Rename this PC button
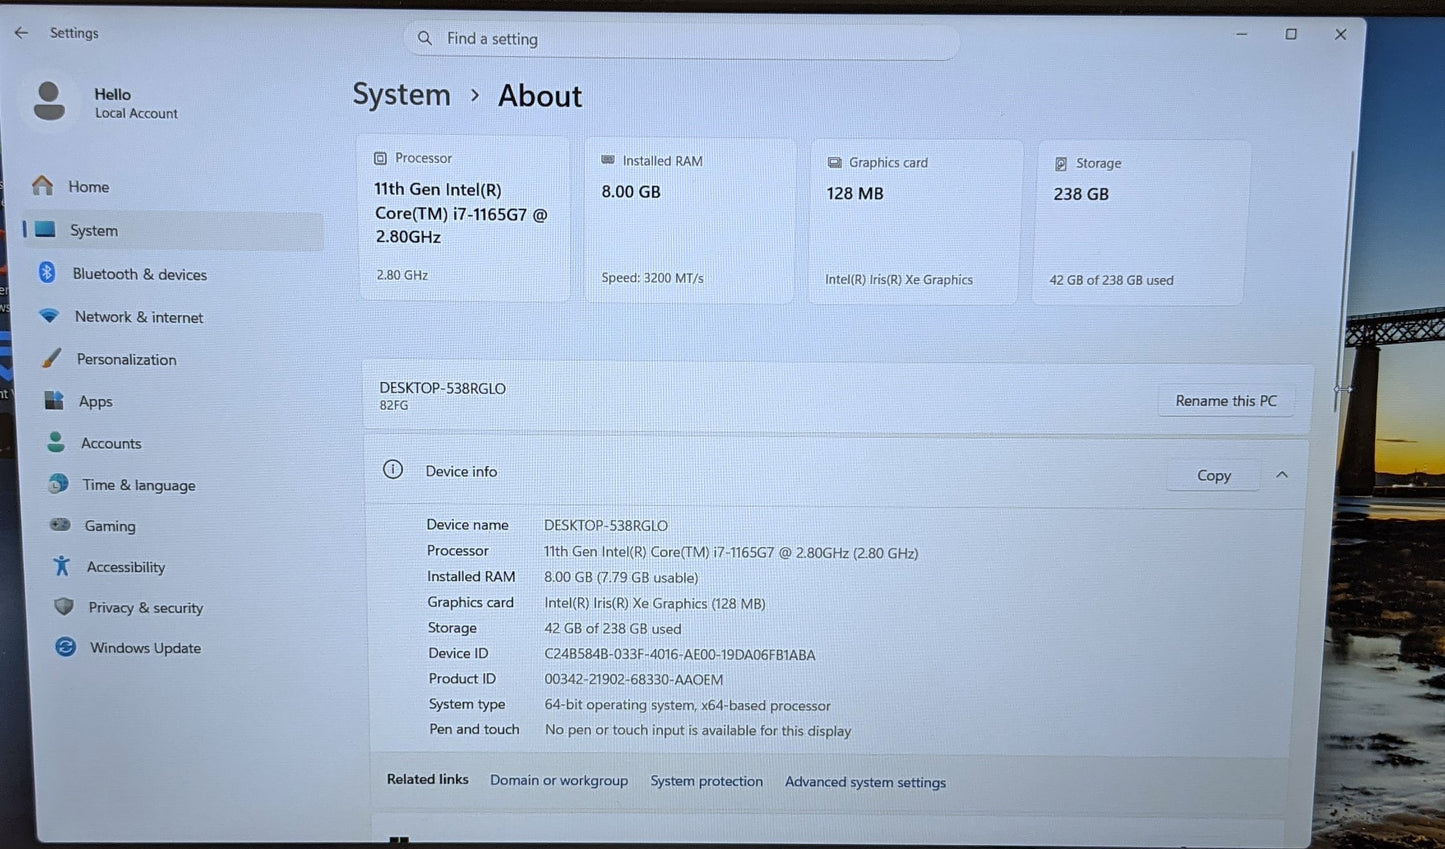The height and width of the screenshot is (849, 1445). tap(1226, 400)
